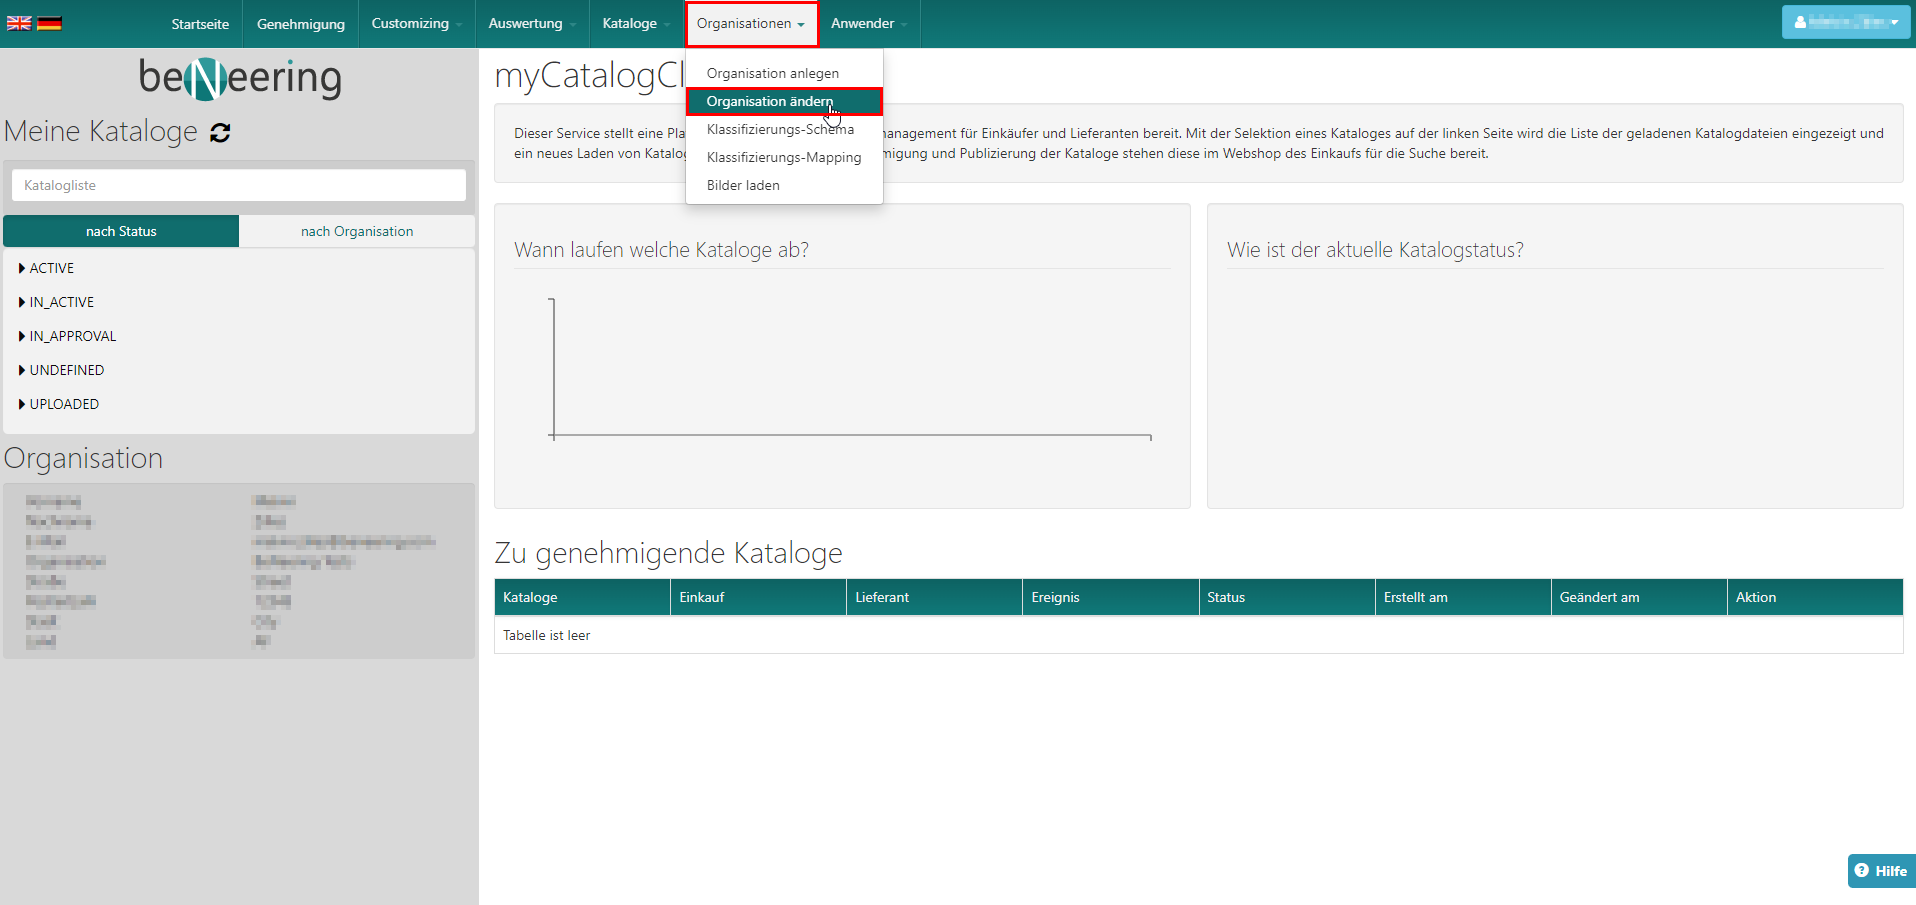Switch to the nach Organisation tab

(357, 231)
